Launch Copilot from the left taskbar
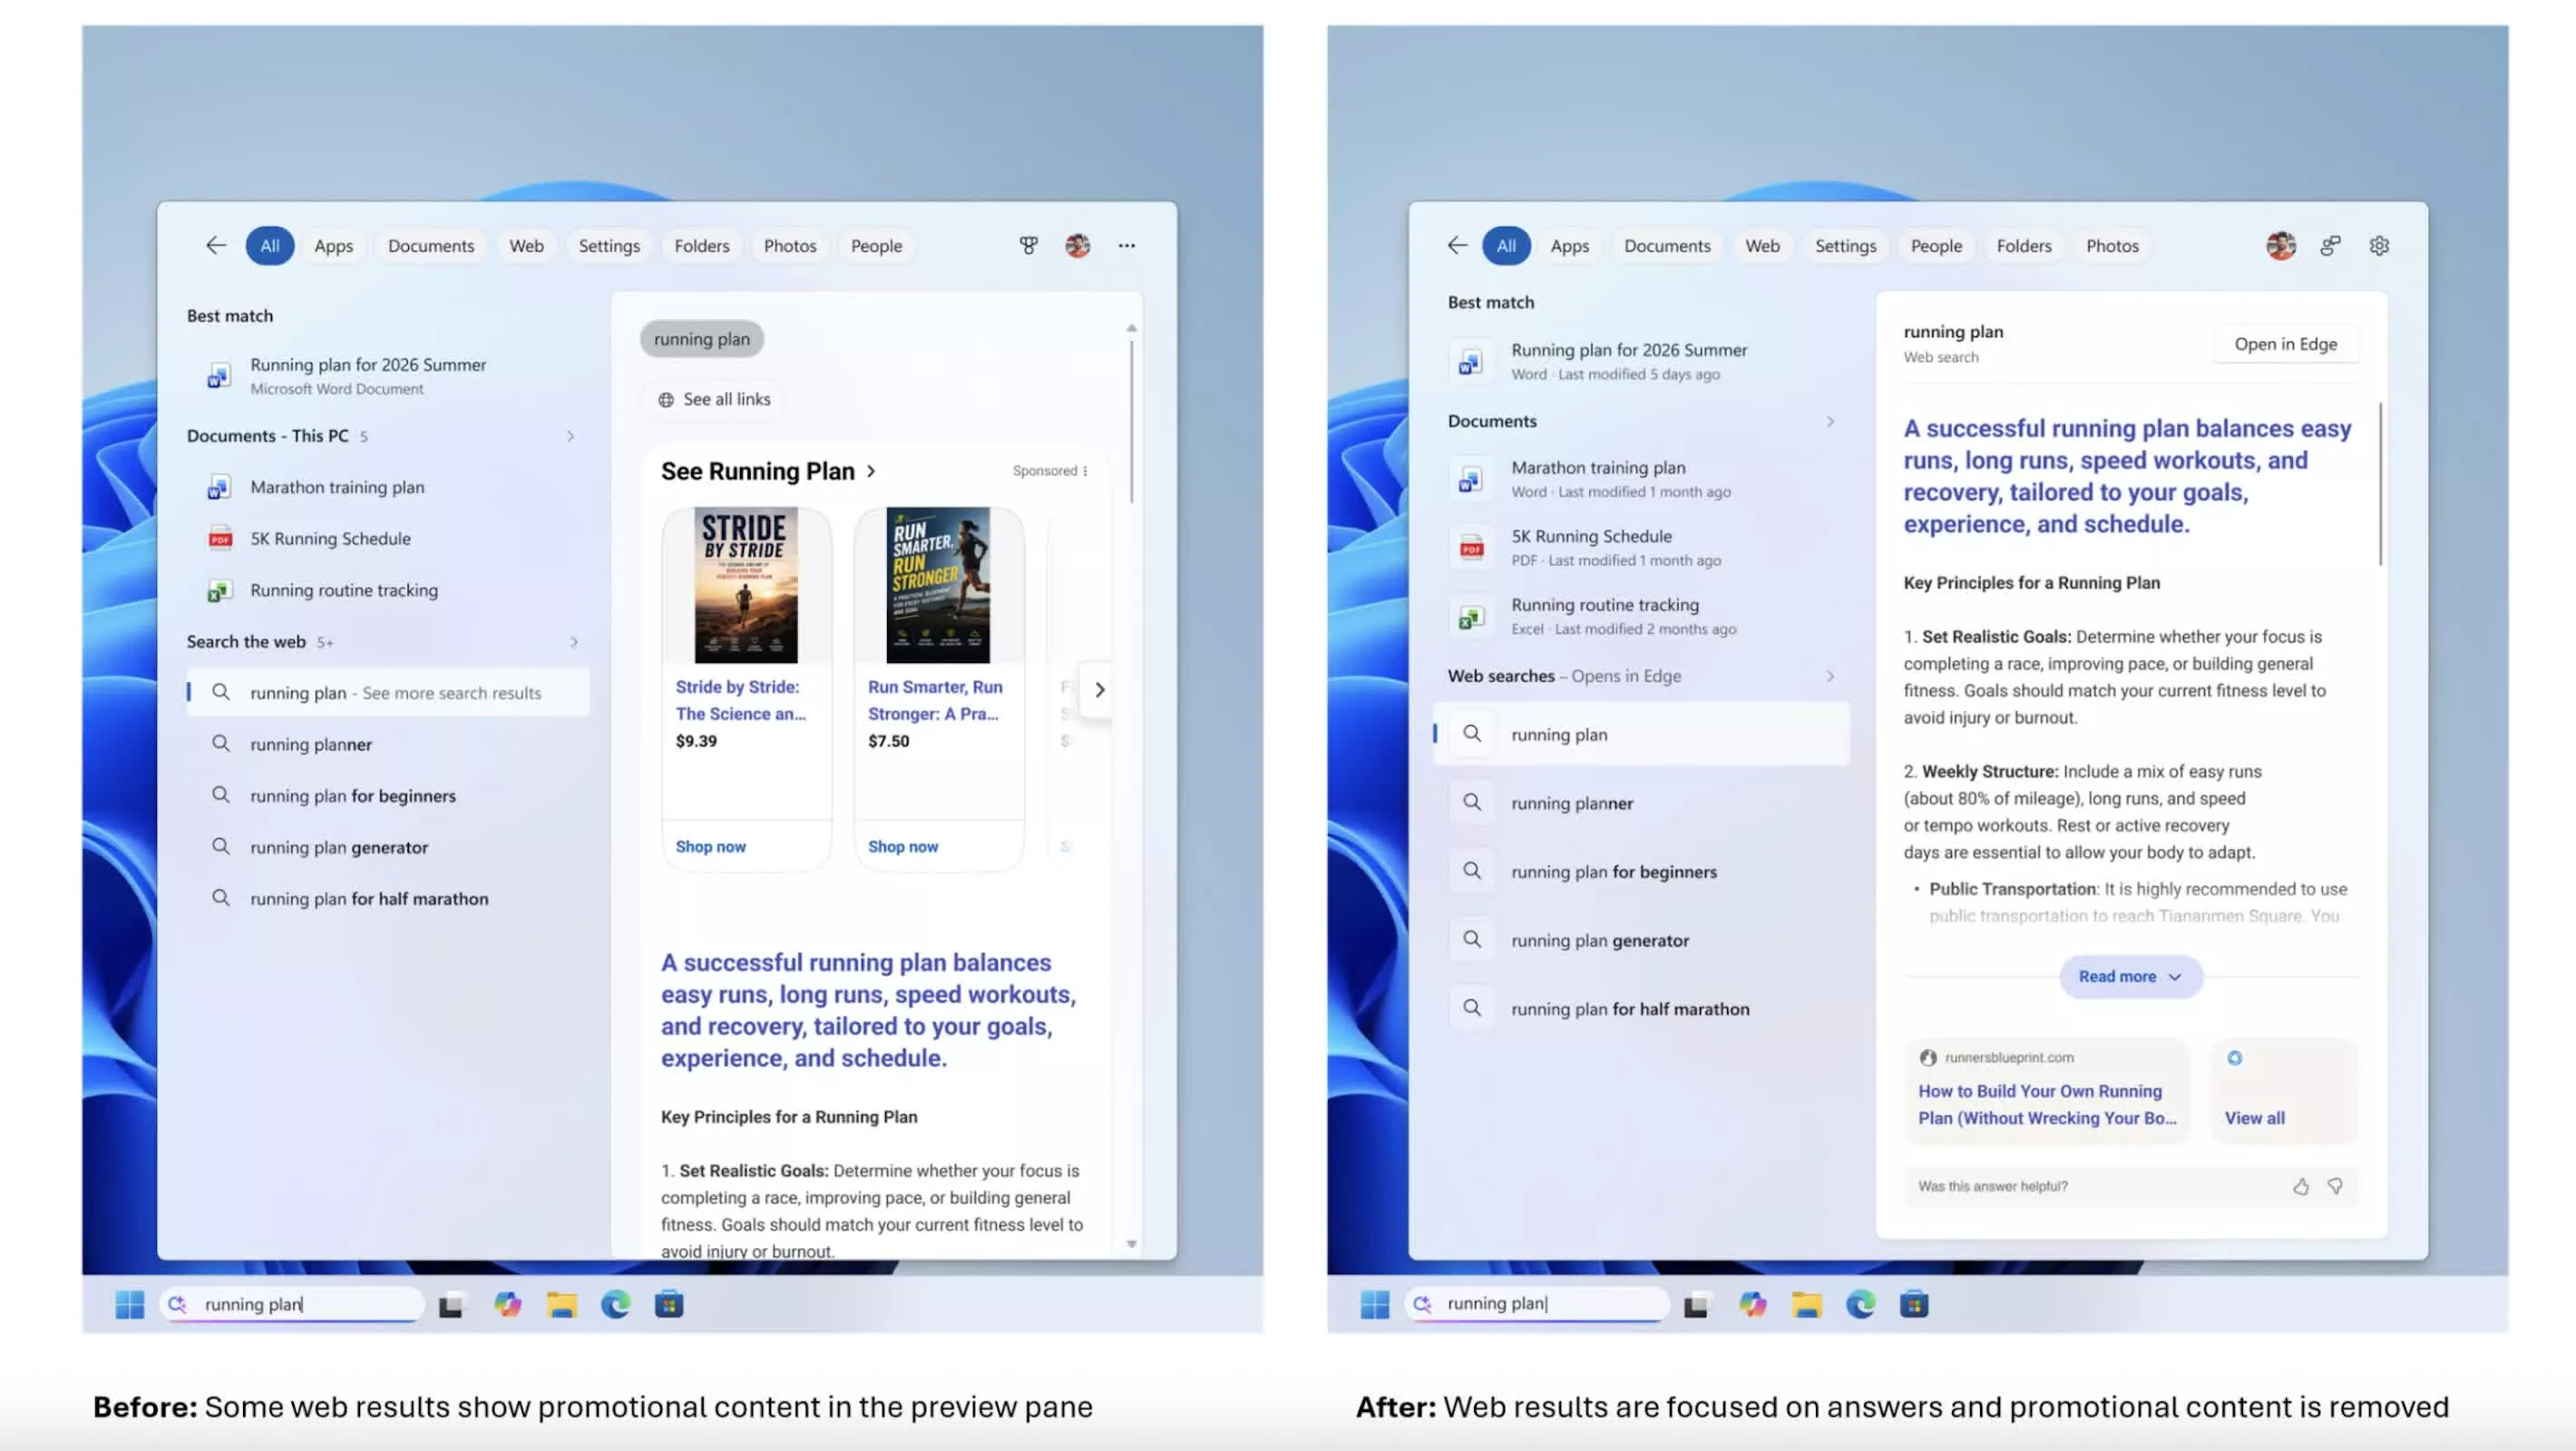The height and width of the screenshot is (1451, 2576). (x=508, y=1304)
